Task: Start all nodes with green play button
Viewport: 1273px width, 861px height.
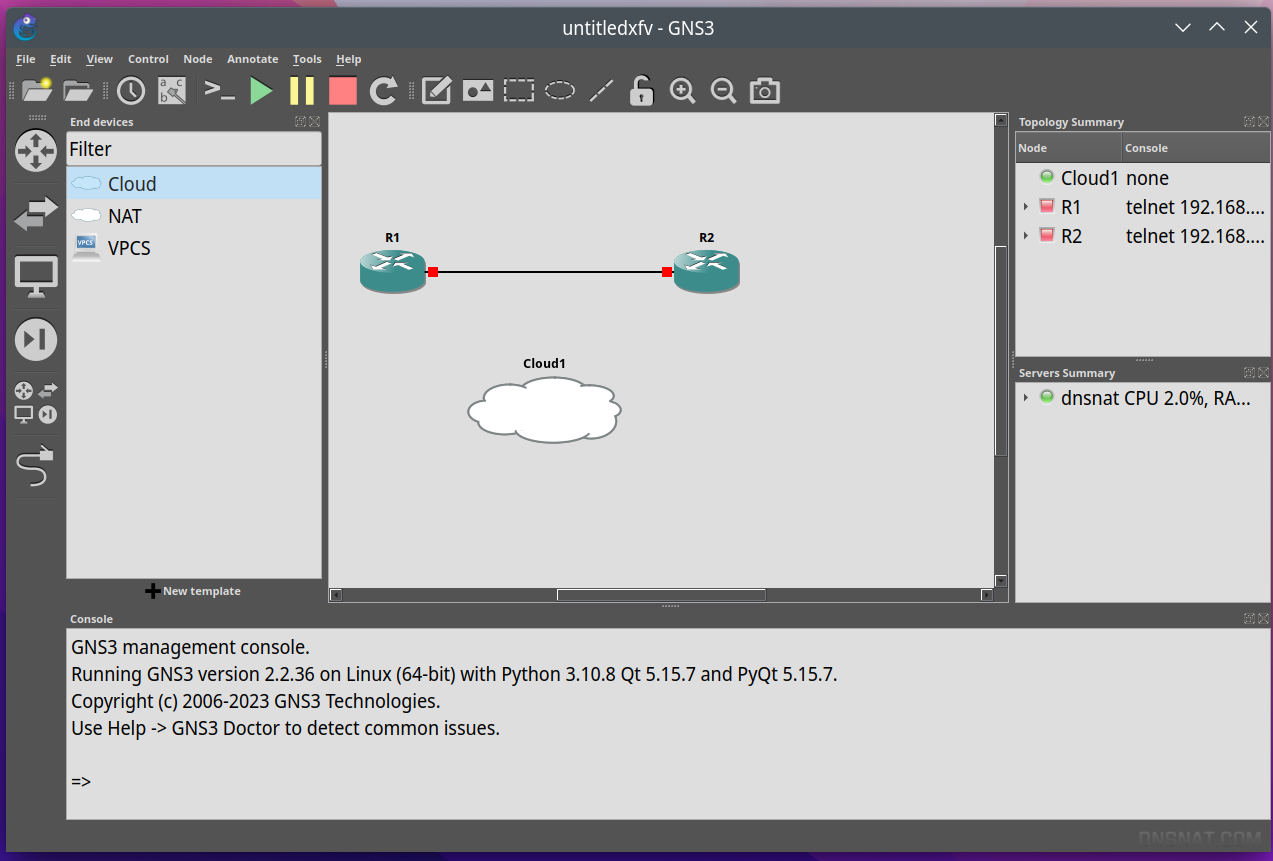Action: click(261, 91)
